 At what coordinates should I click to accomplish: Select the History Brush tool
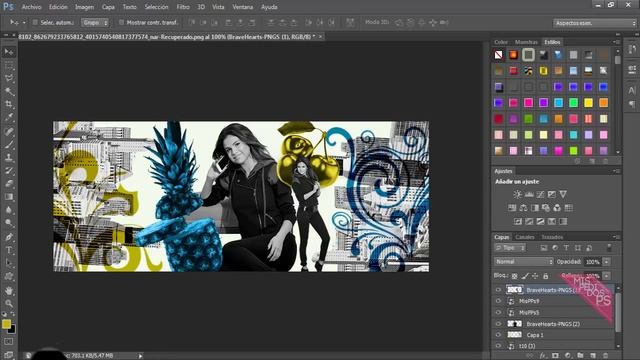9,171
